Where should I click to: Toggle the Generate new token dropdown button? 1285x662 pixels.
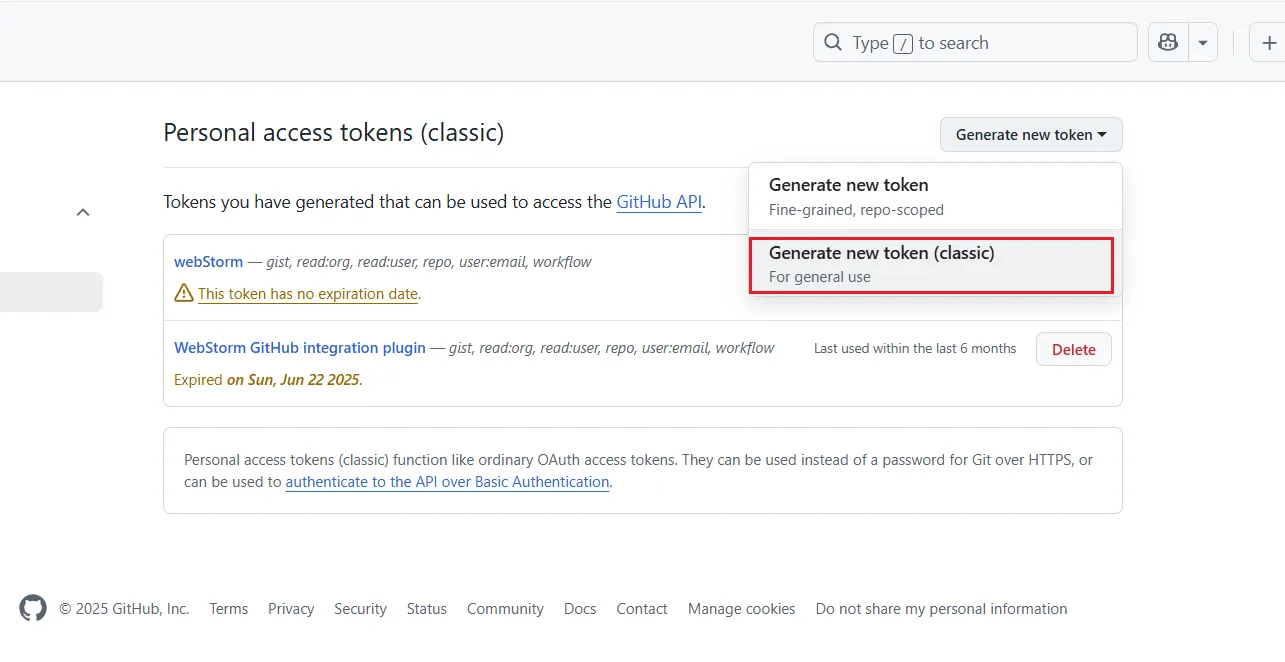[x=1030, y=135]
